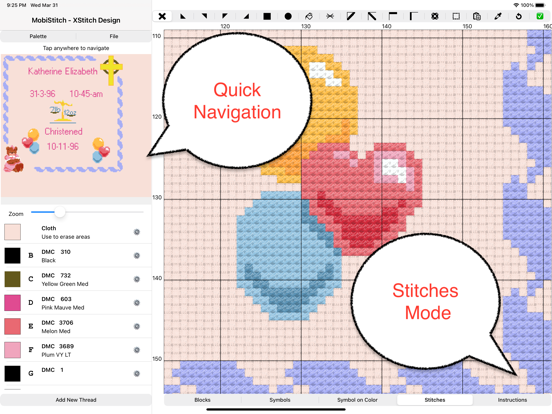
Task: Select the bottom-left half-triangle stitch tool
Action: tap(183, 16)
